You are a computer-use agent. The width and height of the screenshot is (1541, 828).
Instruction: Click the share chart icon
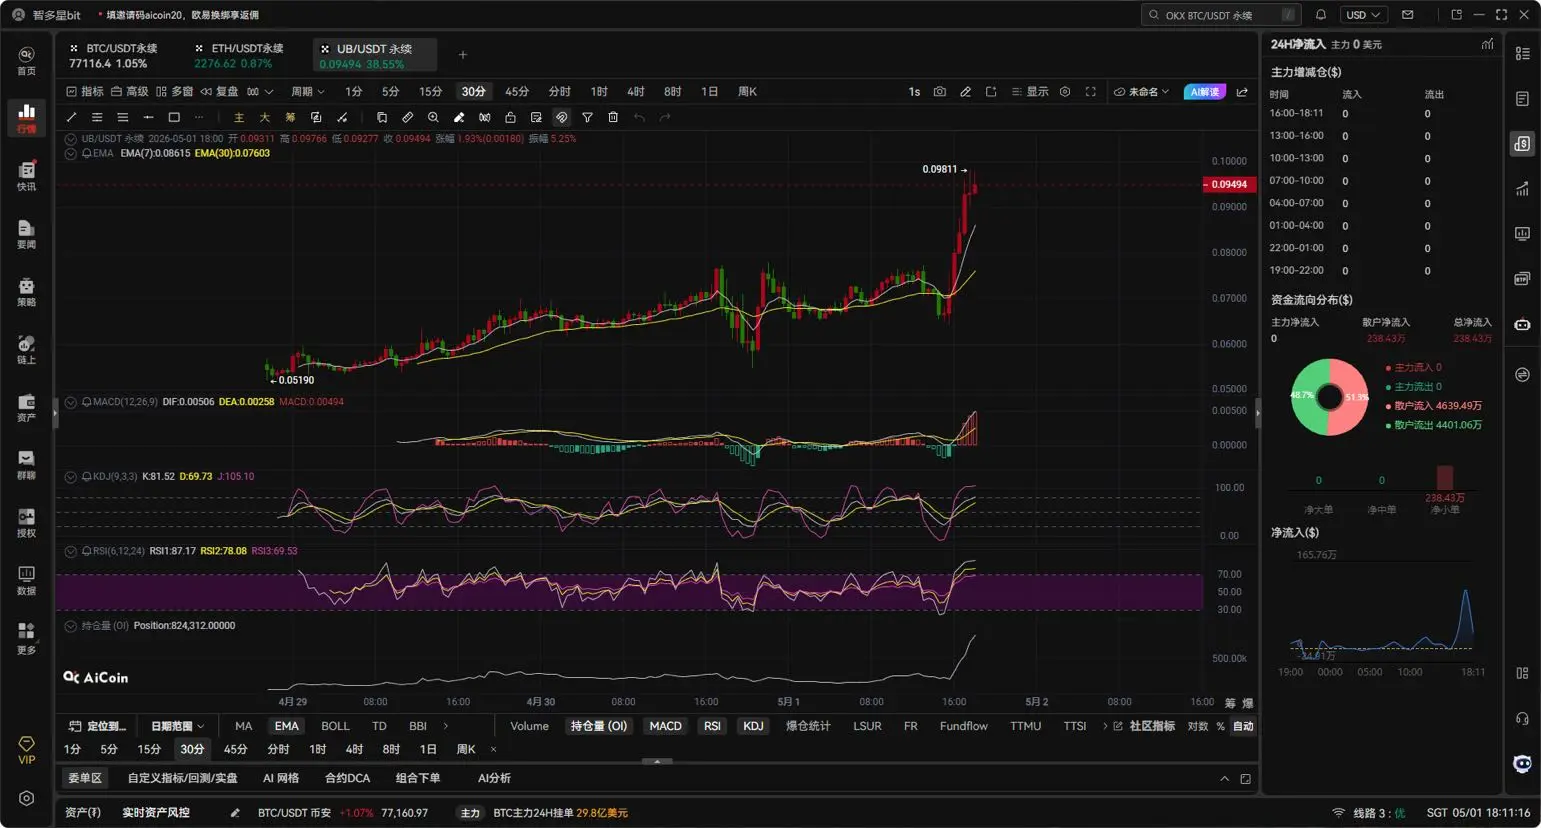pos(1242,92)
